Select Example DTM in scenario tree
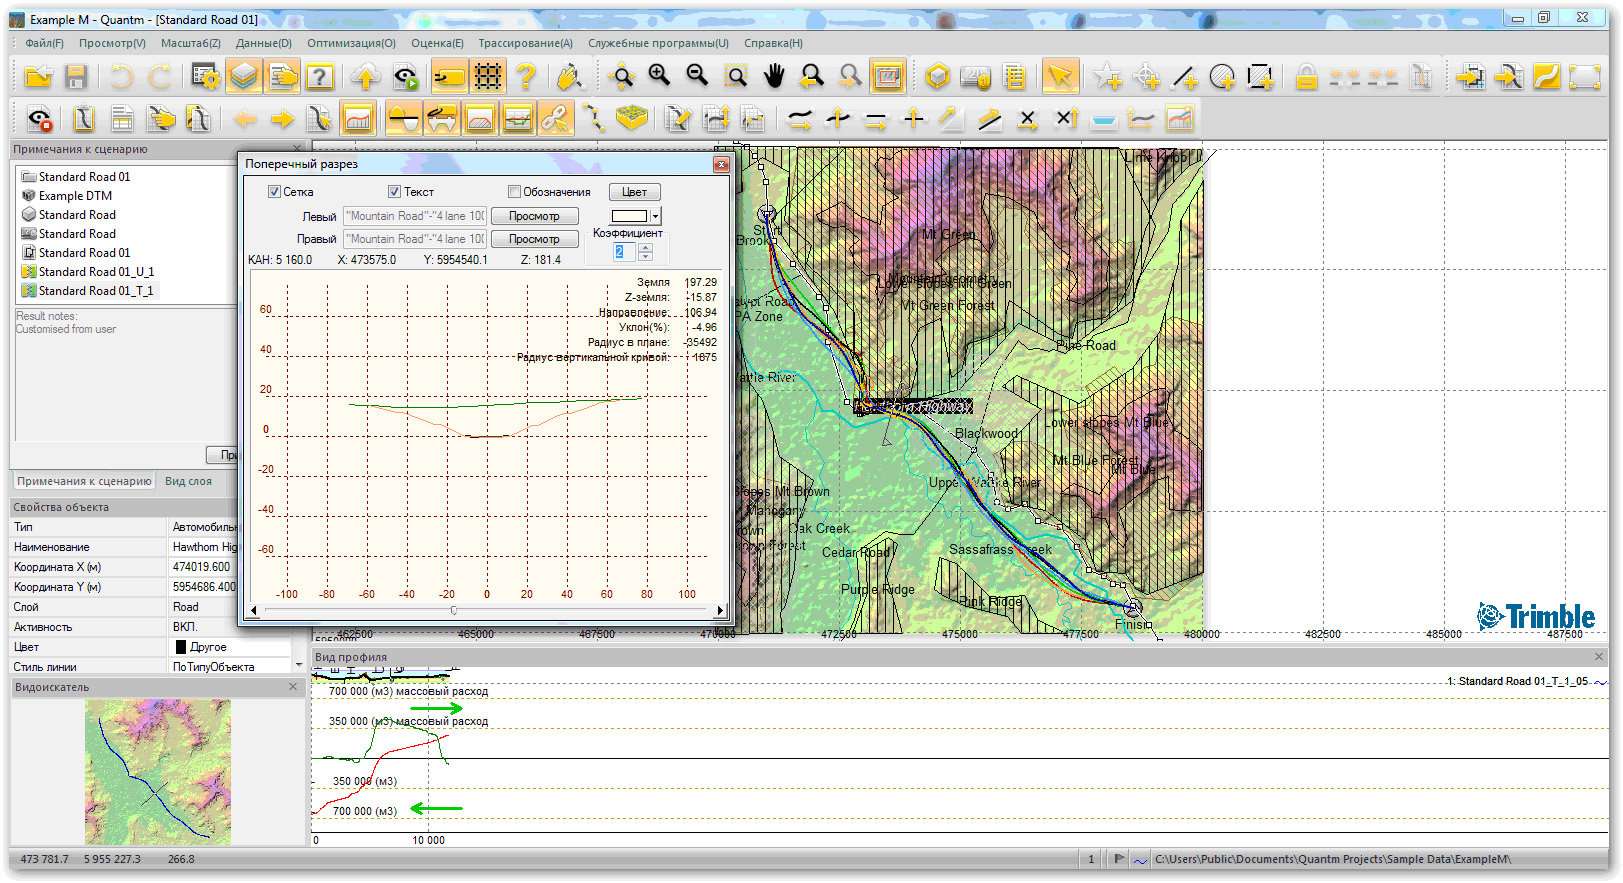The image size is (1623, 883). [x=75, y=196]
